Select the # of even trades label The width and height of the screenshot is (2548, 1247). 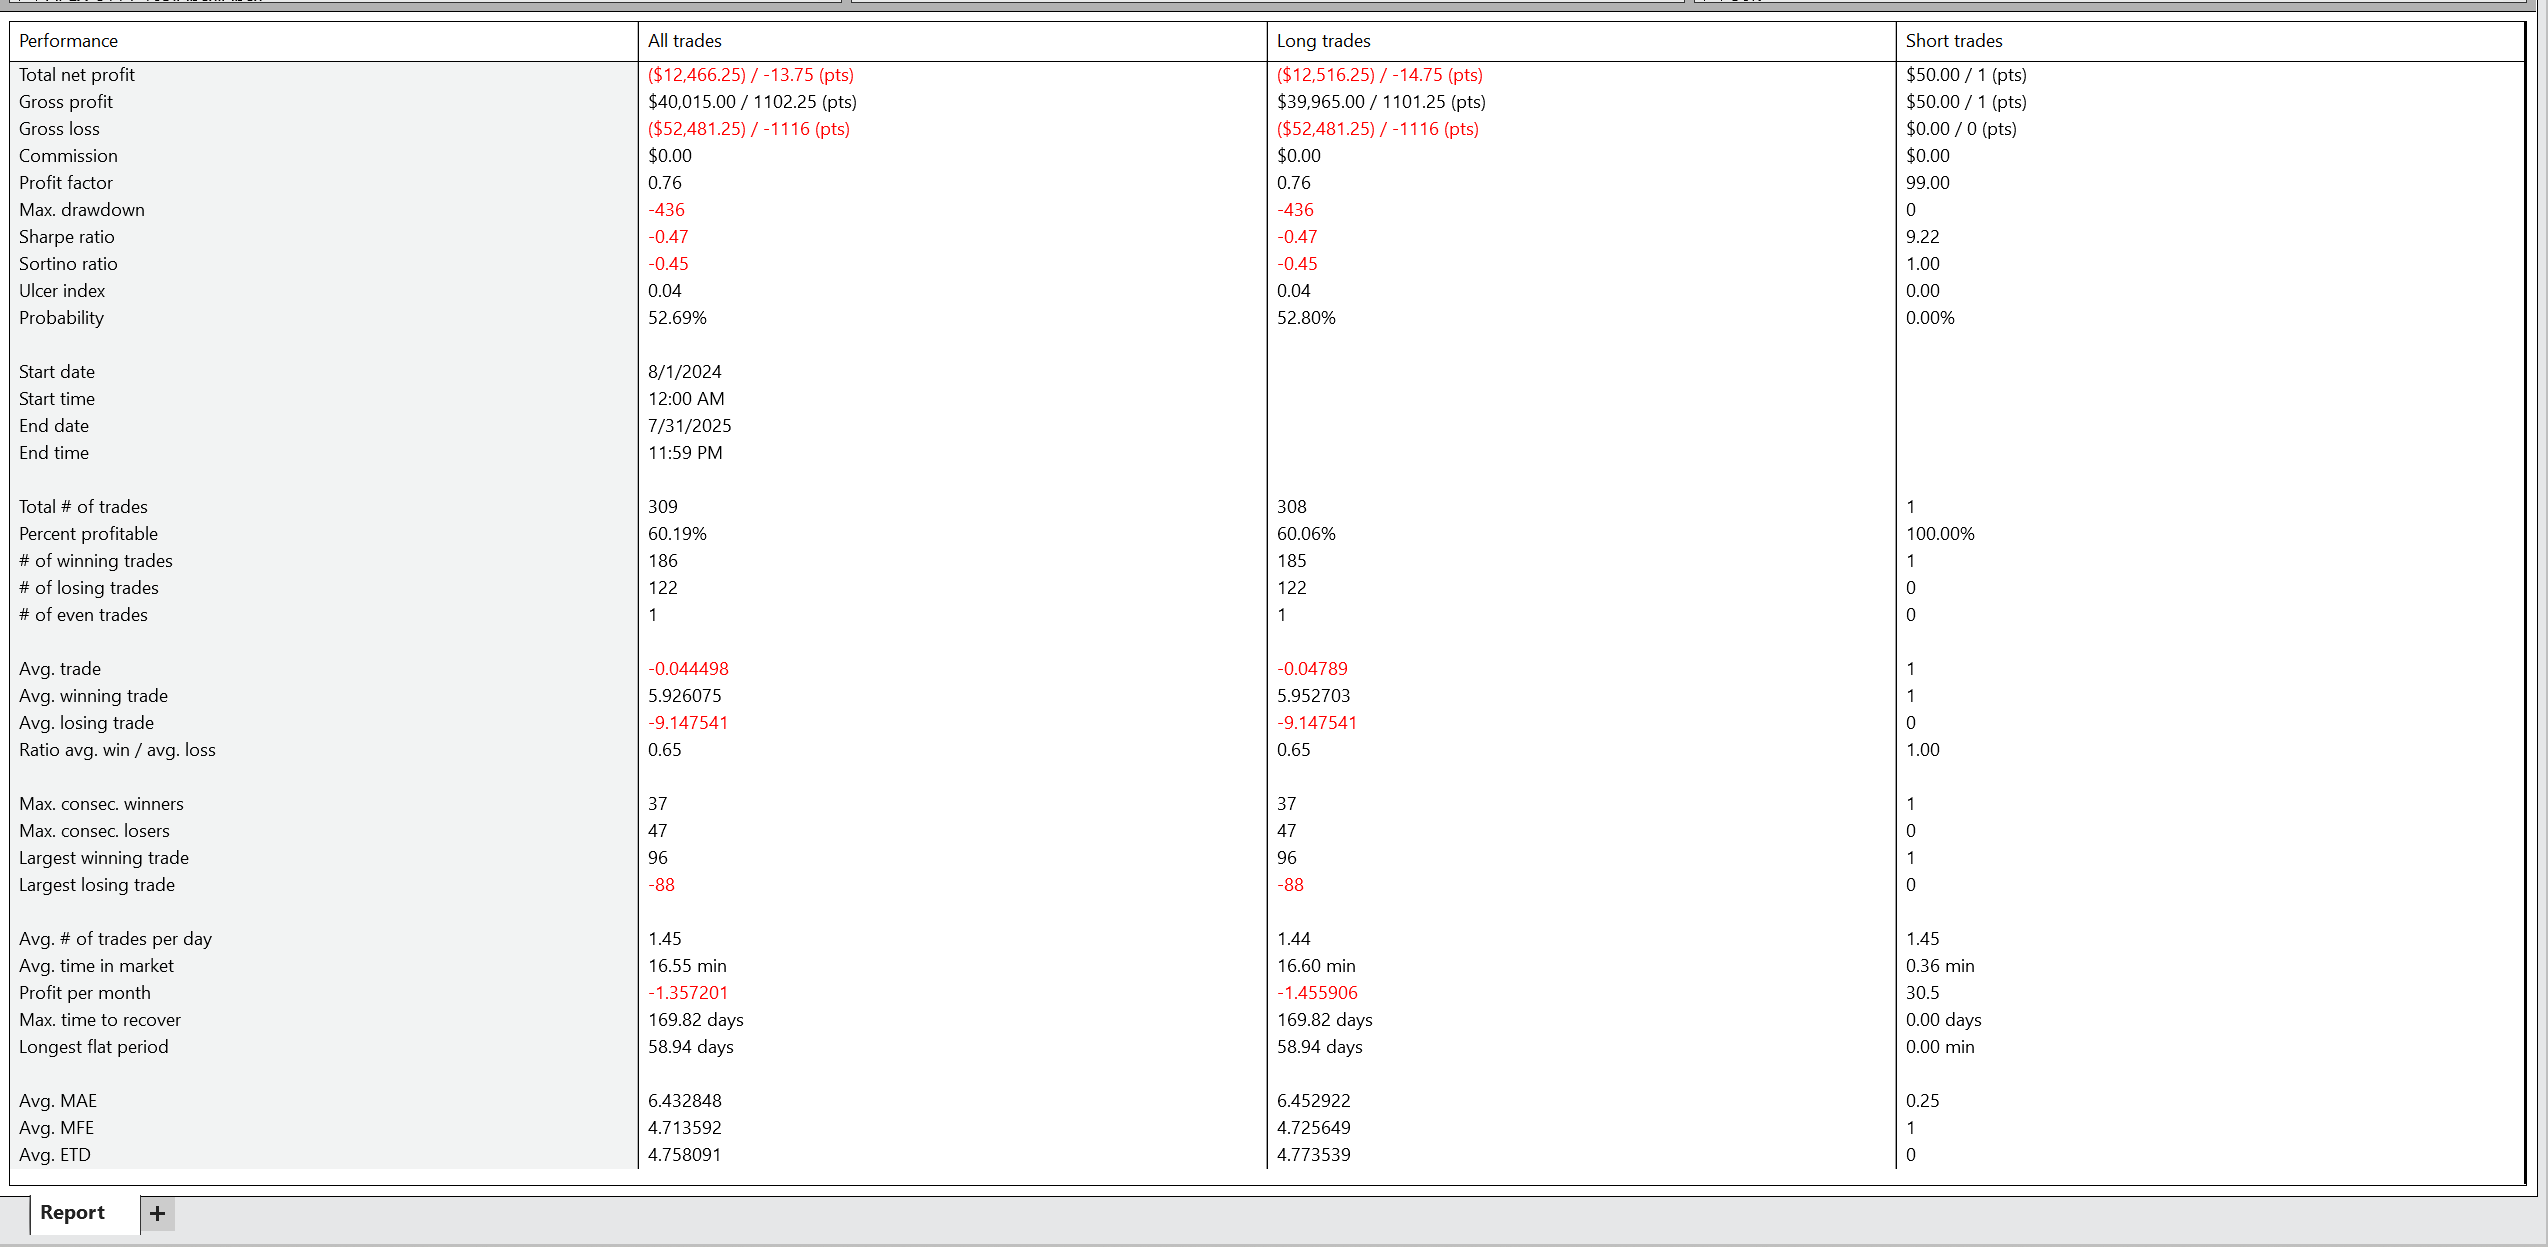[x=83, y=615]
